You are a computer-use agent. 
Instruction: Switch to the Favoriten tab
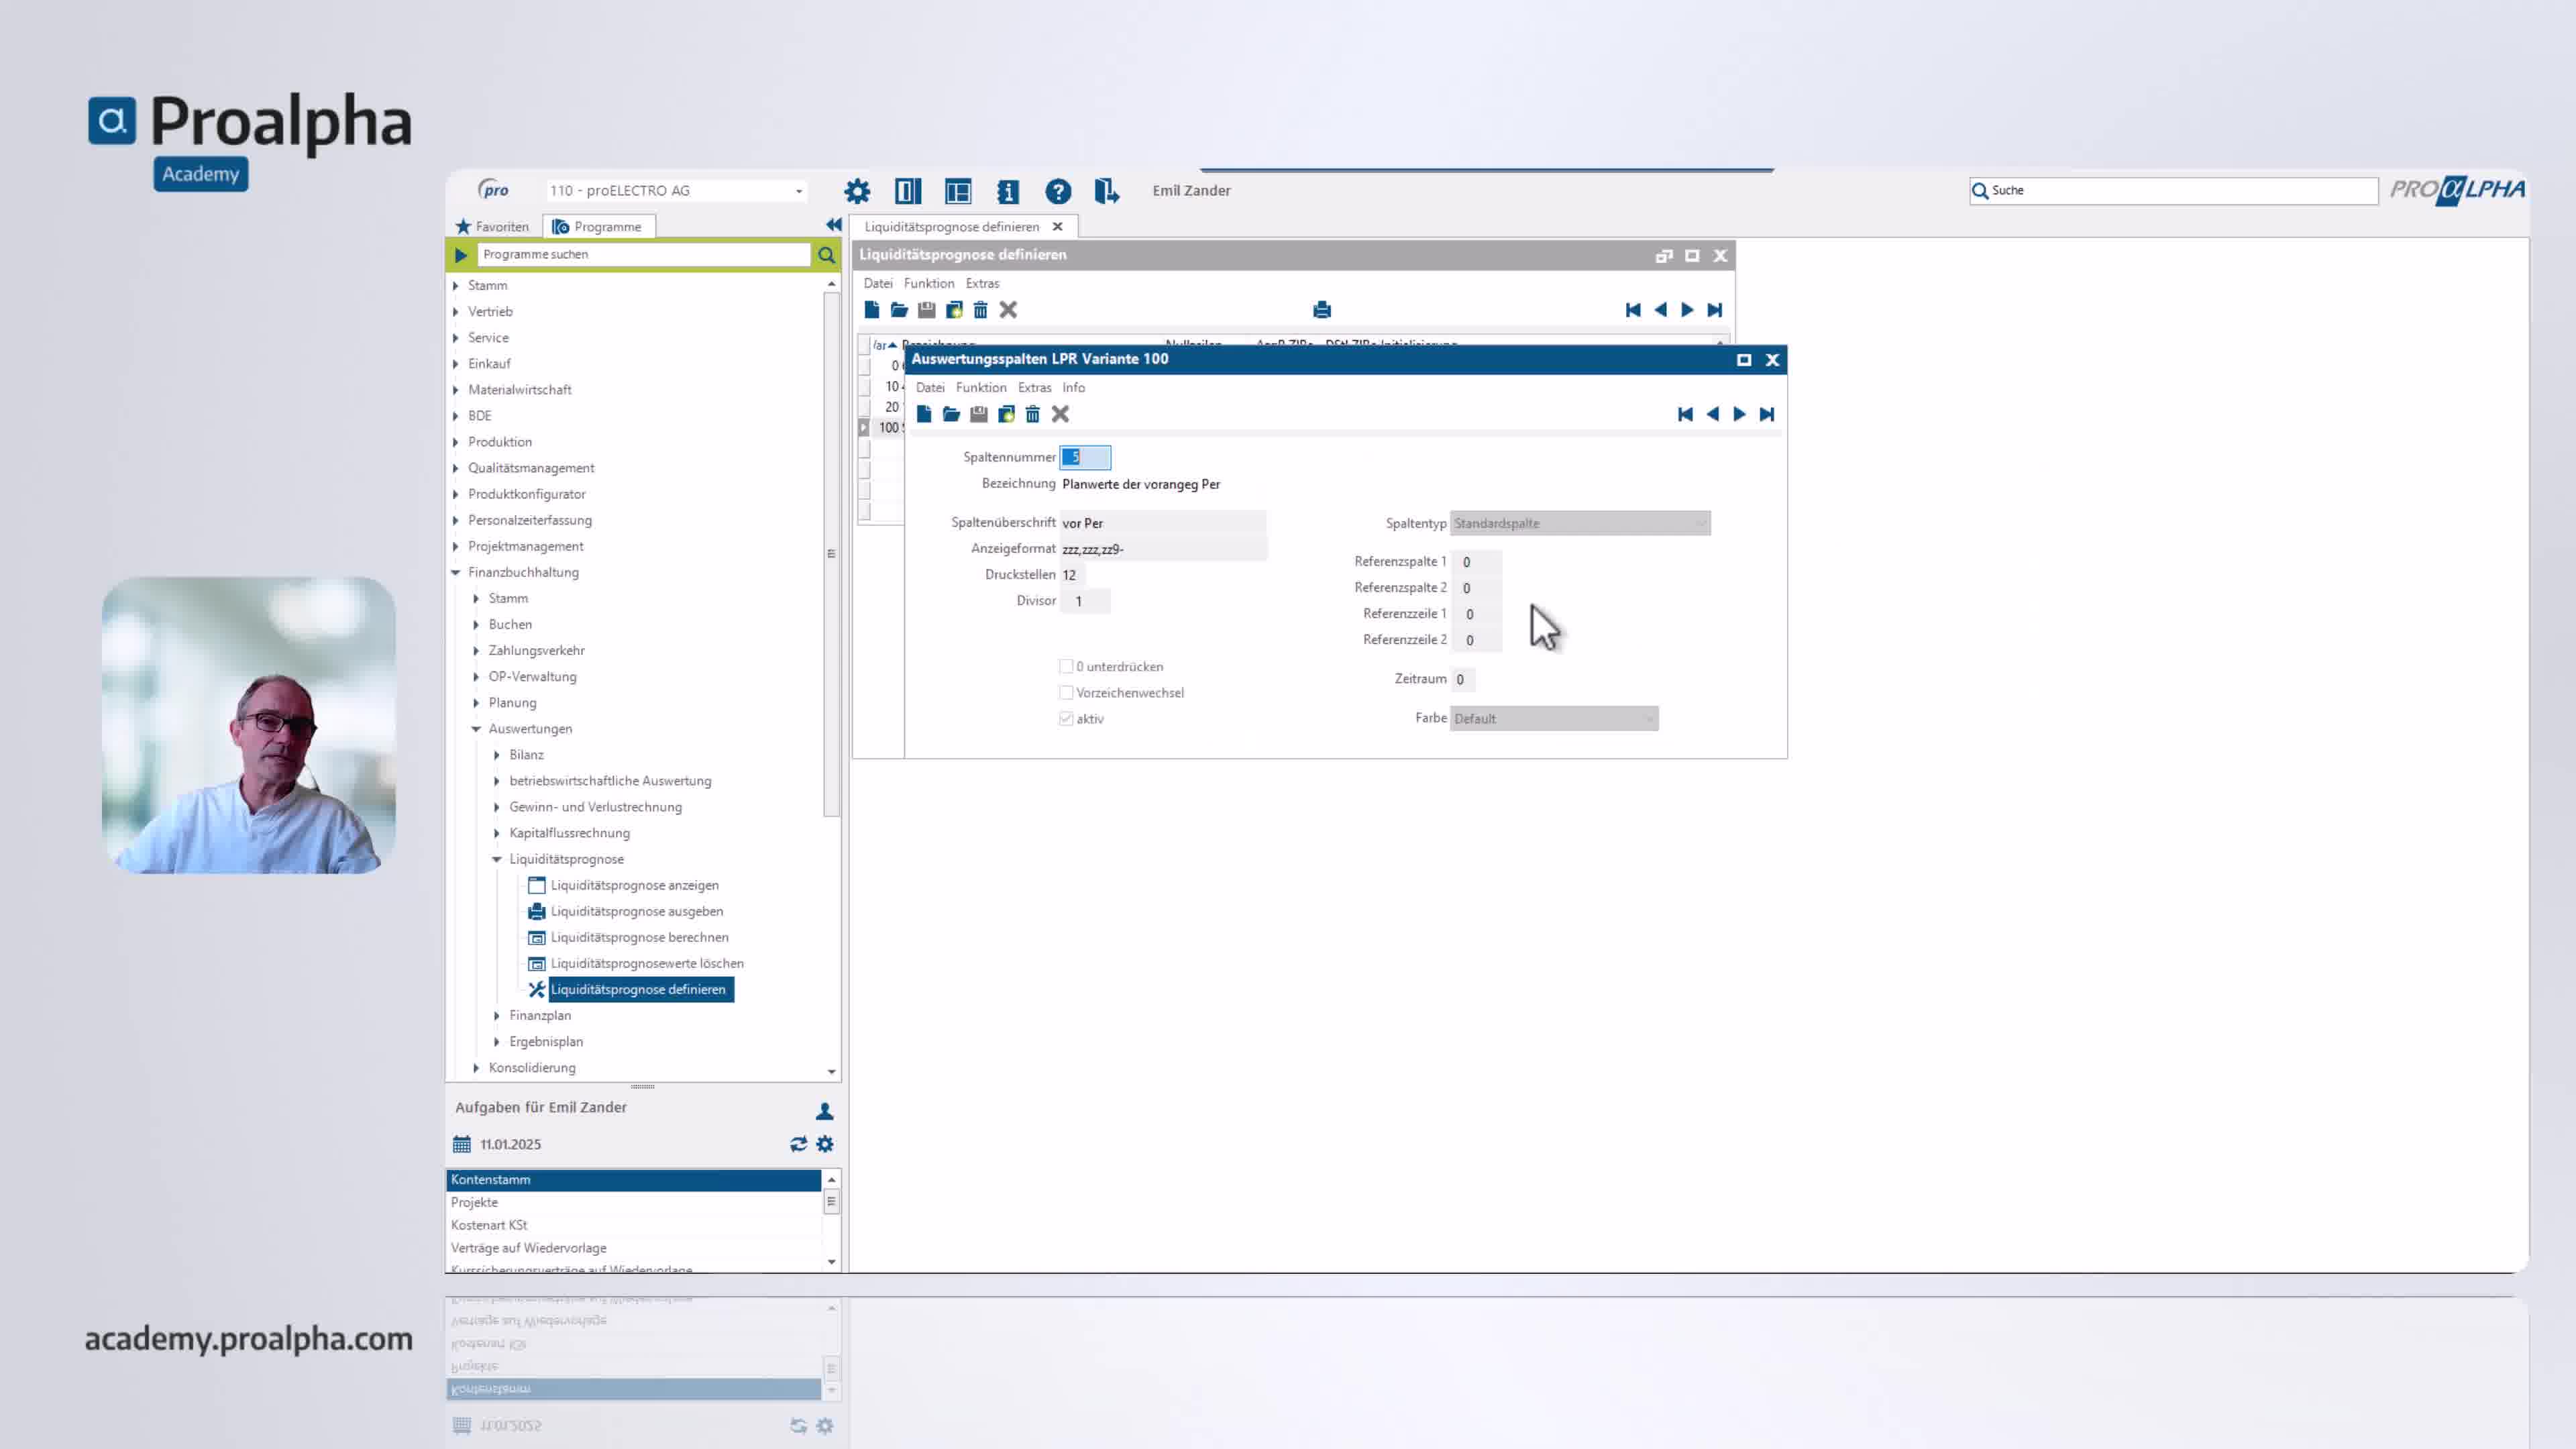pyautogui.click(x=492, y=227)
